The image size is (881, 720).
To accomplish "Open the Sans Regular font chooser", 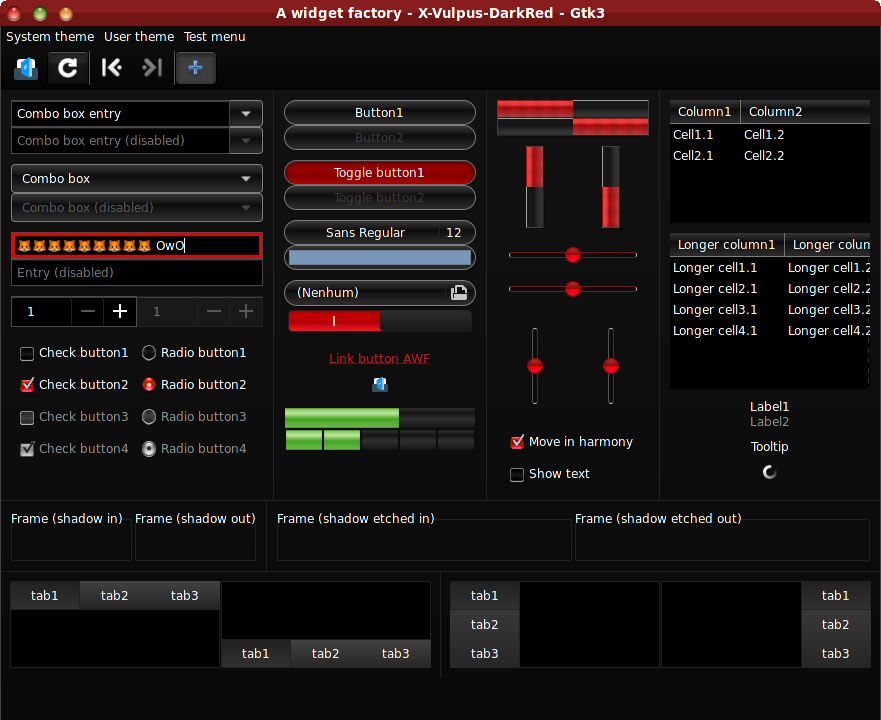I will pyautogui.click(x=380, y=233).
